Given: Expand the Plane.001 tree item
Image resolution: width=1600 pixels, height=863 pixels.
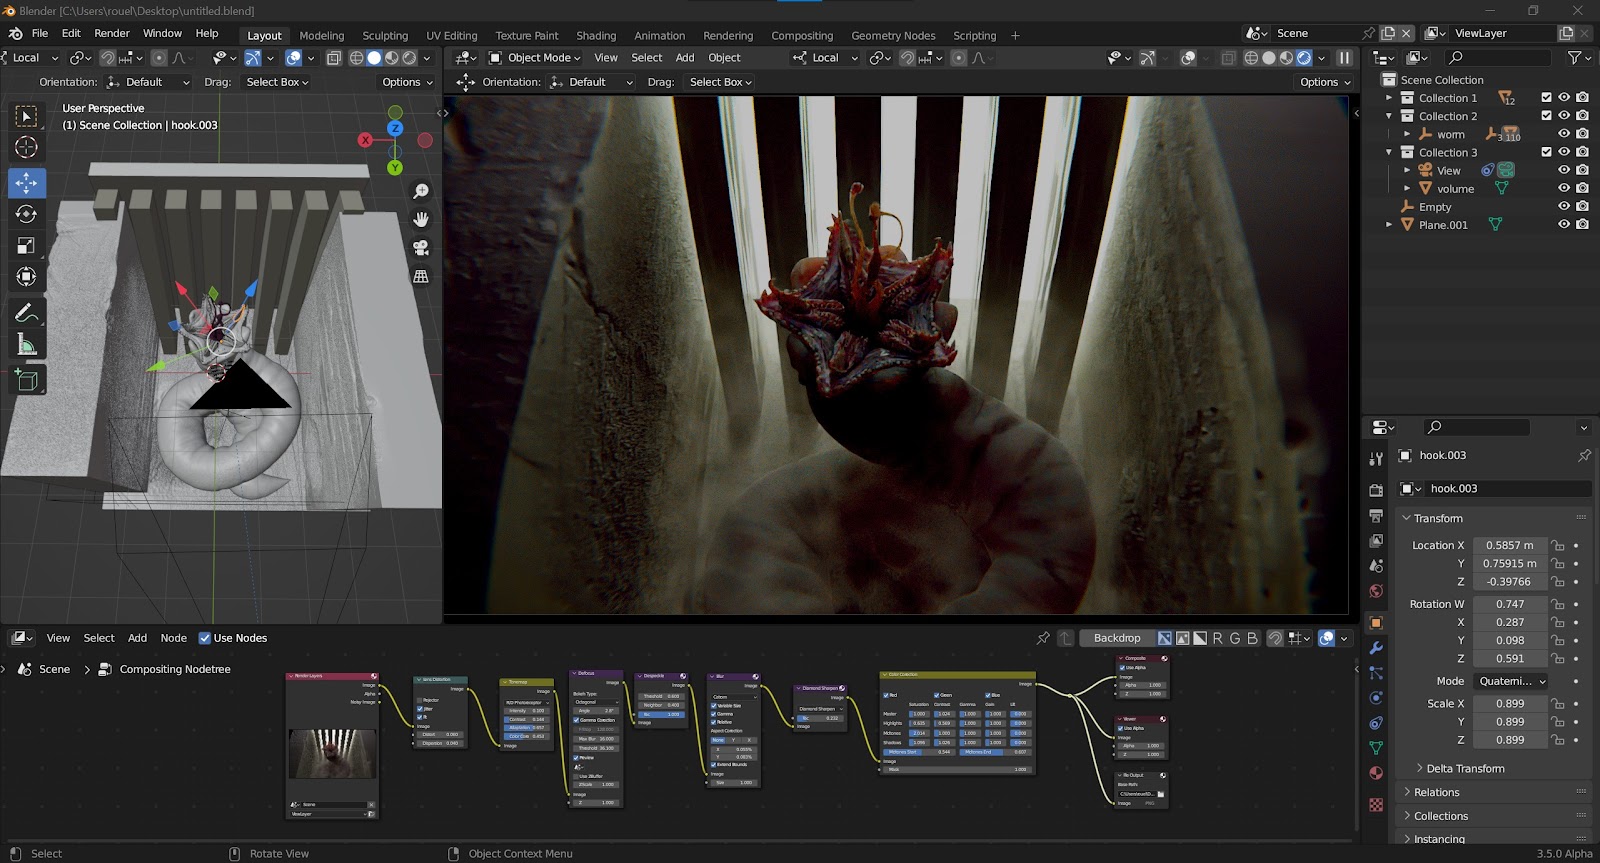Looking at the screenshot, I should [1389, 225].
